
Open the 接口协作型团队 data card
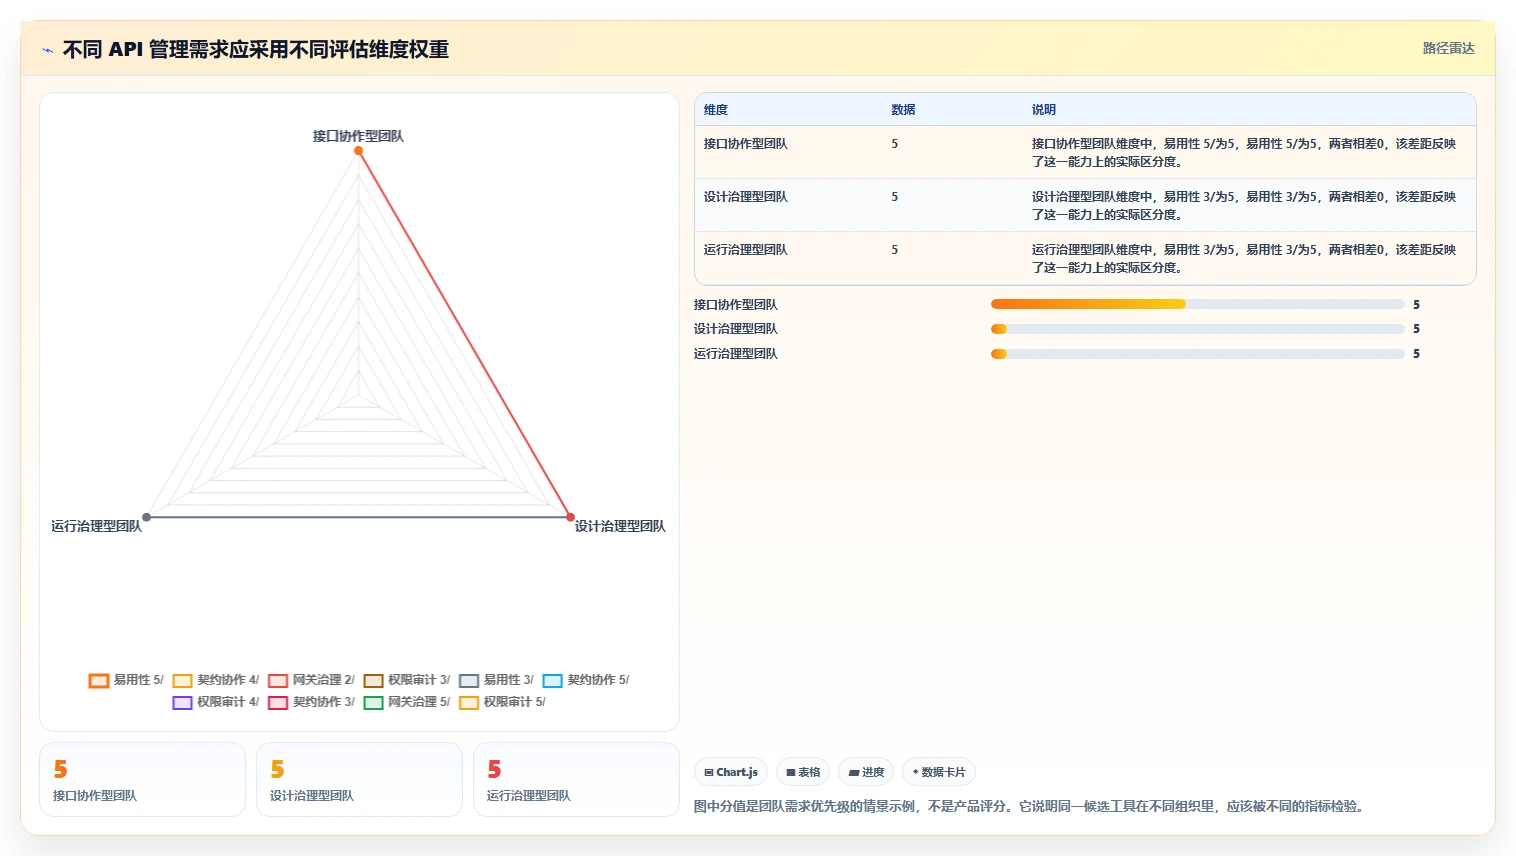coord(142,780)
